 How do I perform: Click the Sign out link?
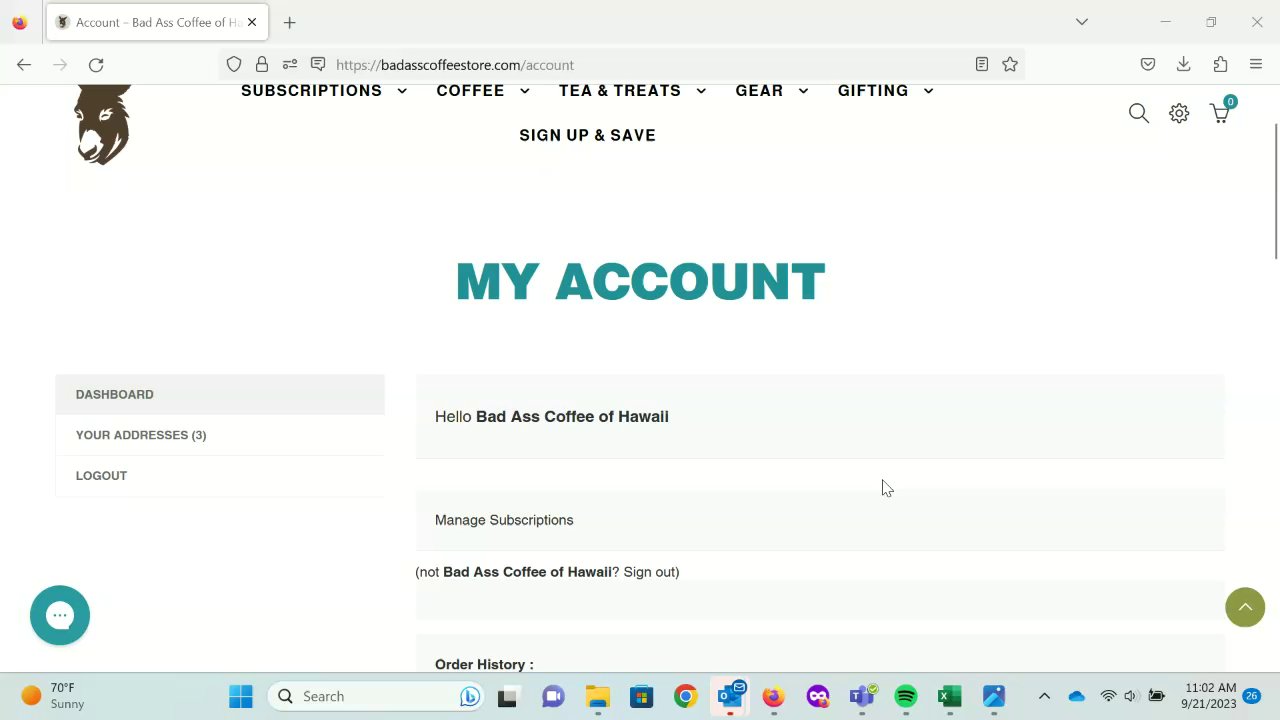(651, 572)
